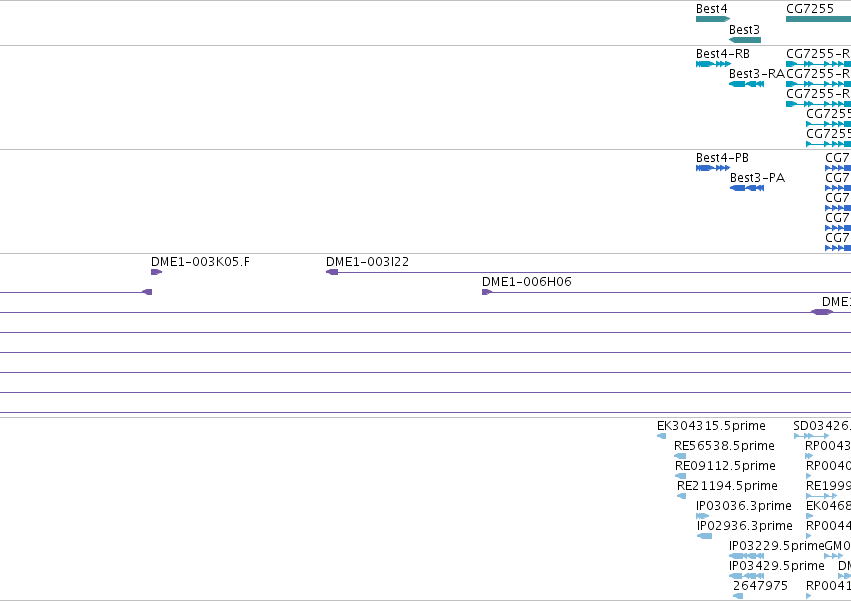Click the RE56538.5prime label

pyautogui.click(x=724, y=446)
